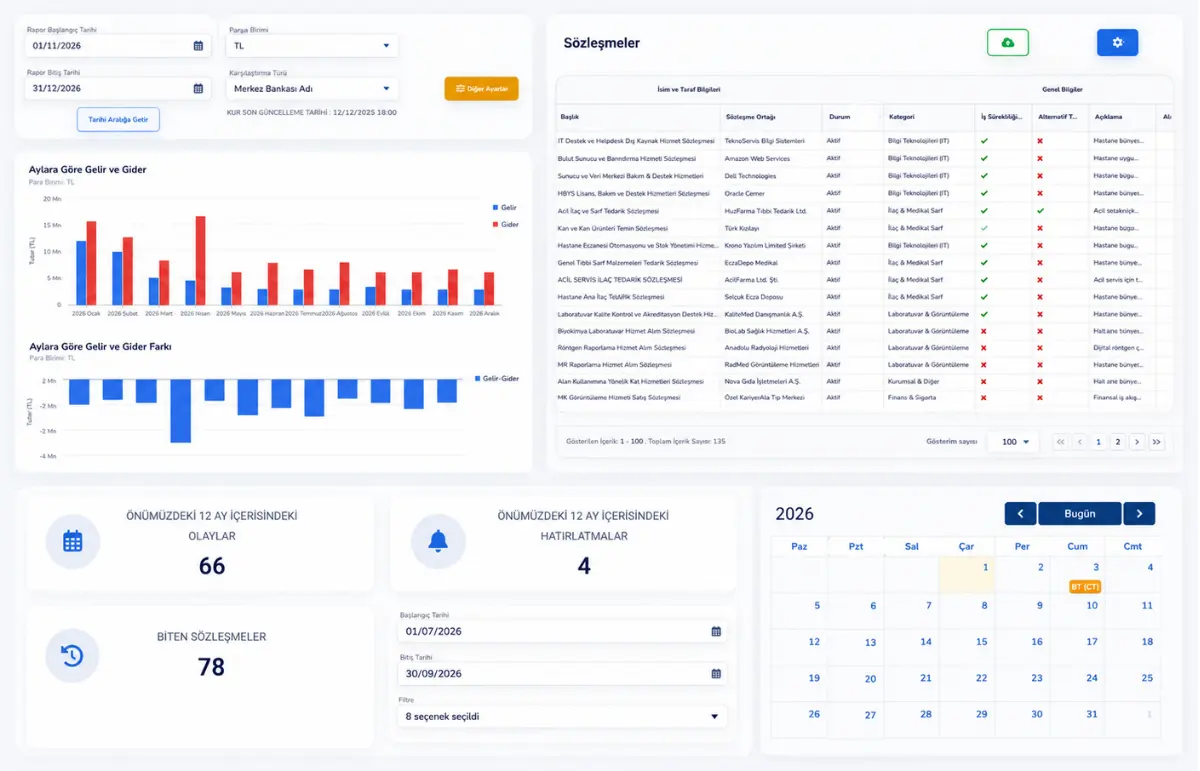Viewport: 1200px width, 771px height.
Task: Expand the Filtre 8 seçenek seçildi dropdown
Action: [x=563, y=716]
